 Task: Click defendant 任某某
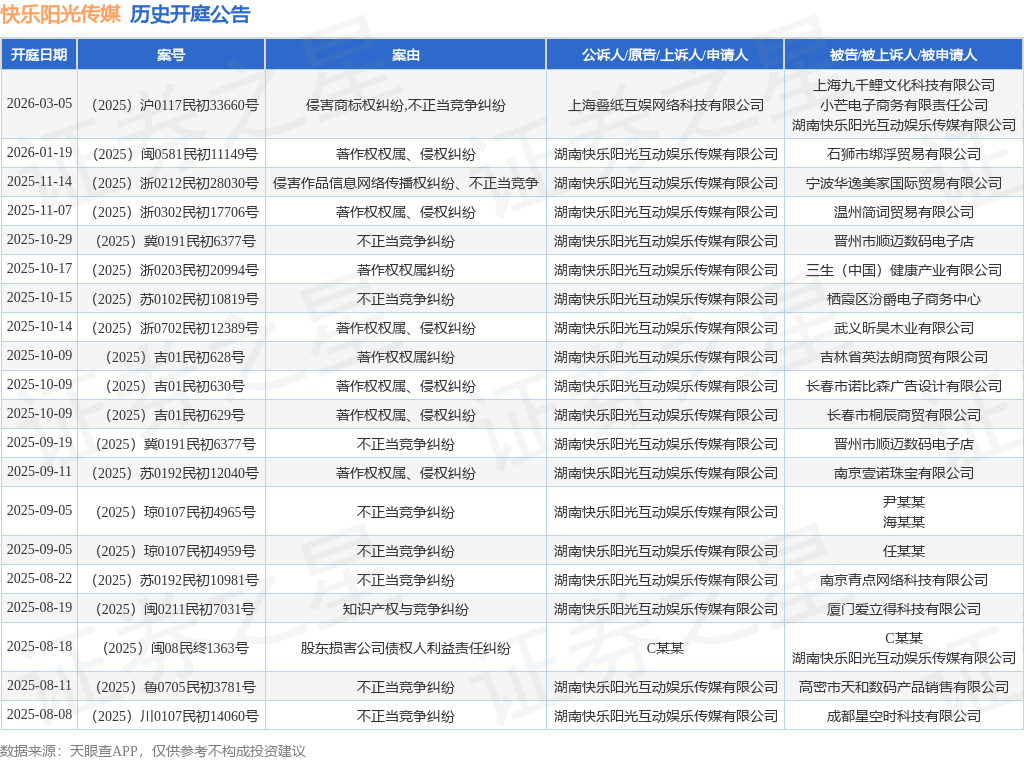tap(904, 552)
